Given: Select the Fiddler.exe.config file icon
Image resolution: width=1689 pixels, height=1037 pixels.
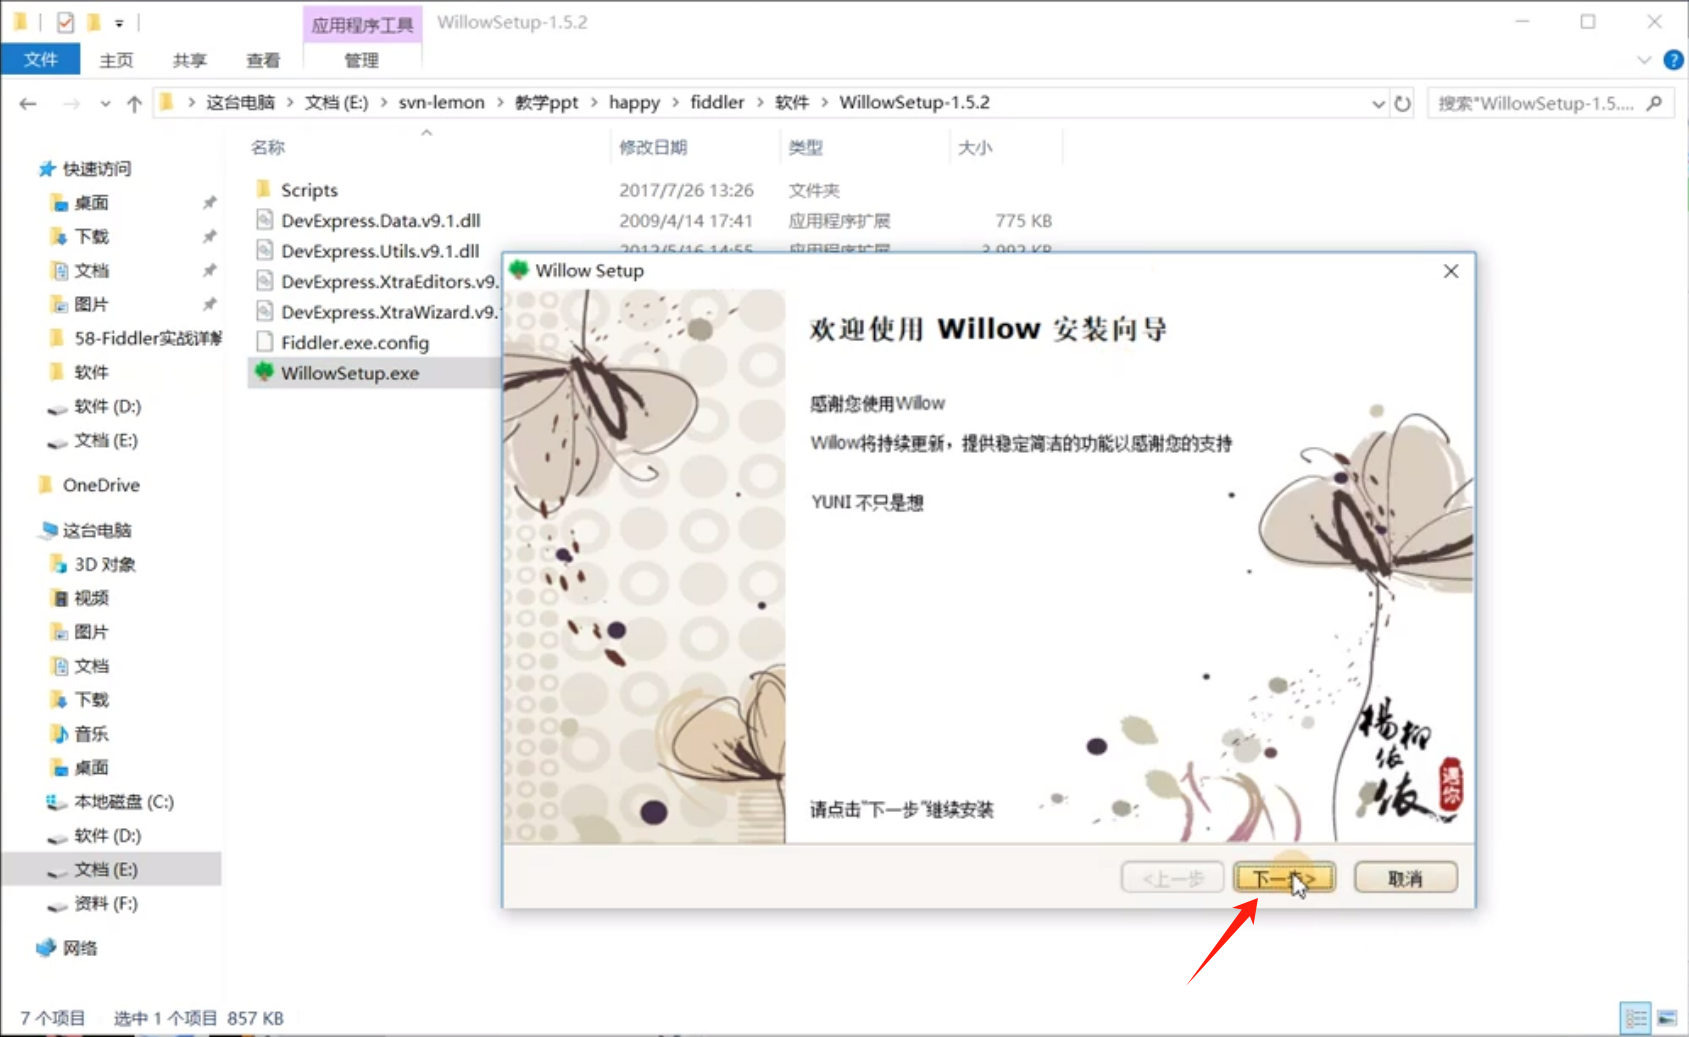Looking at the screenshot, I should [x=264, y=342].
